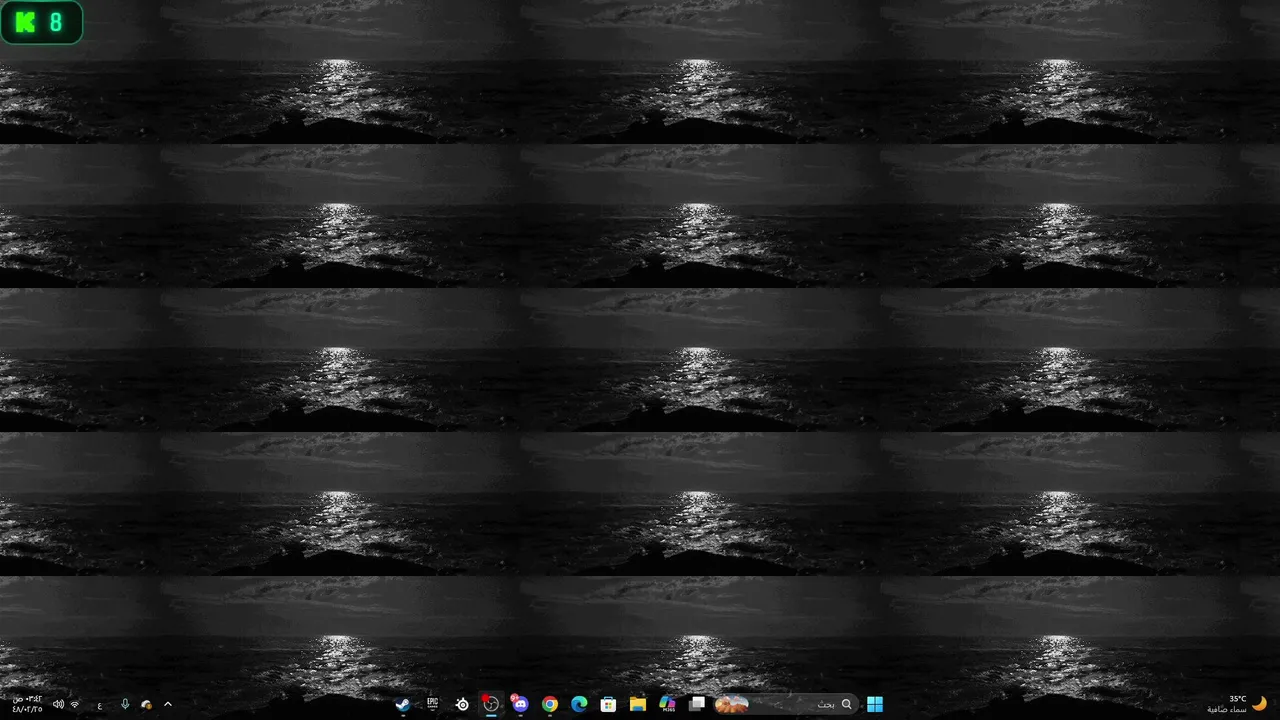
Task: Click the microphone tray icon
Action: (x=125, y=704)
